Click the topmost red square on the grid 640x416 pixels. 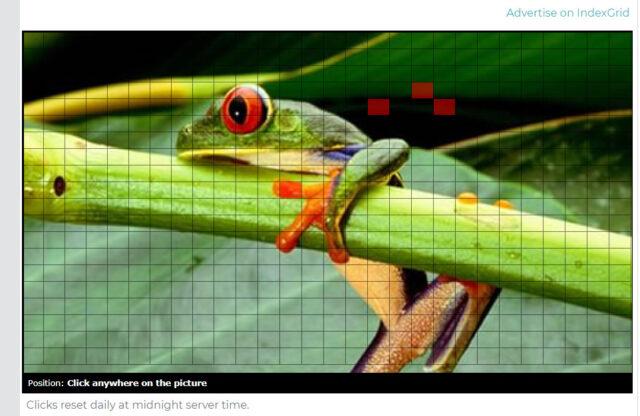(422, 90)
